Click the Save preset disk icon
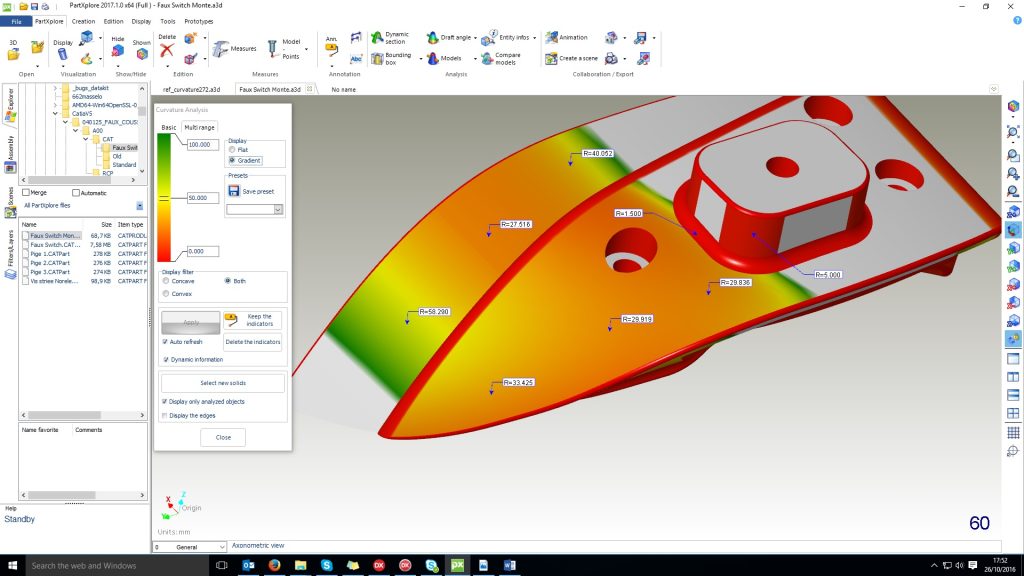The width and height of the screenshot is (1024, 576). coord(234,191)
